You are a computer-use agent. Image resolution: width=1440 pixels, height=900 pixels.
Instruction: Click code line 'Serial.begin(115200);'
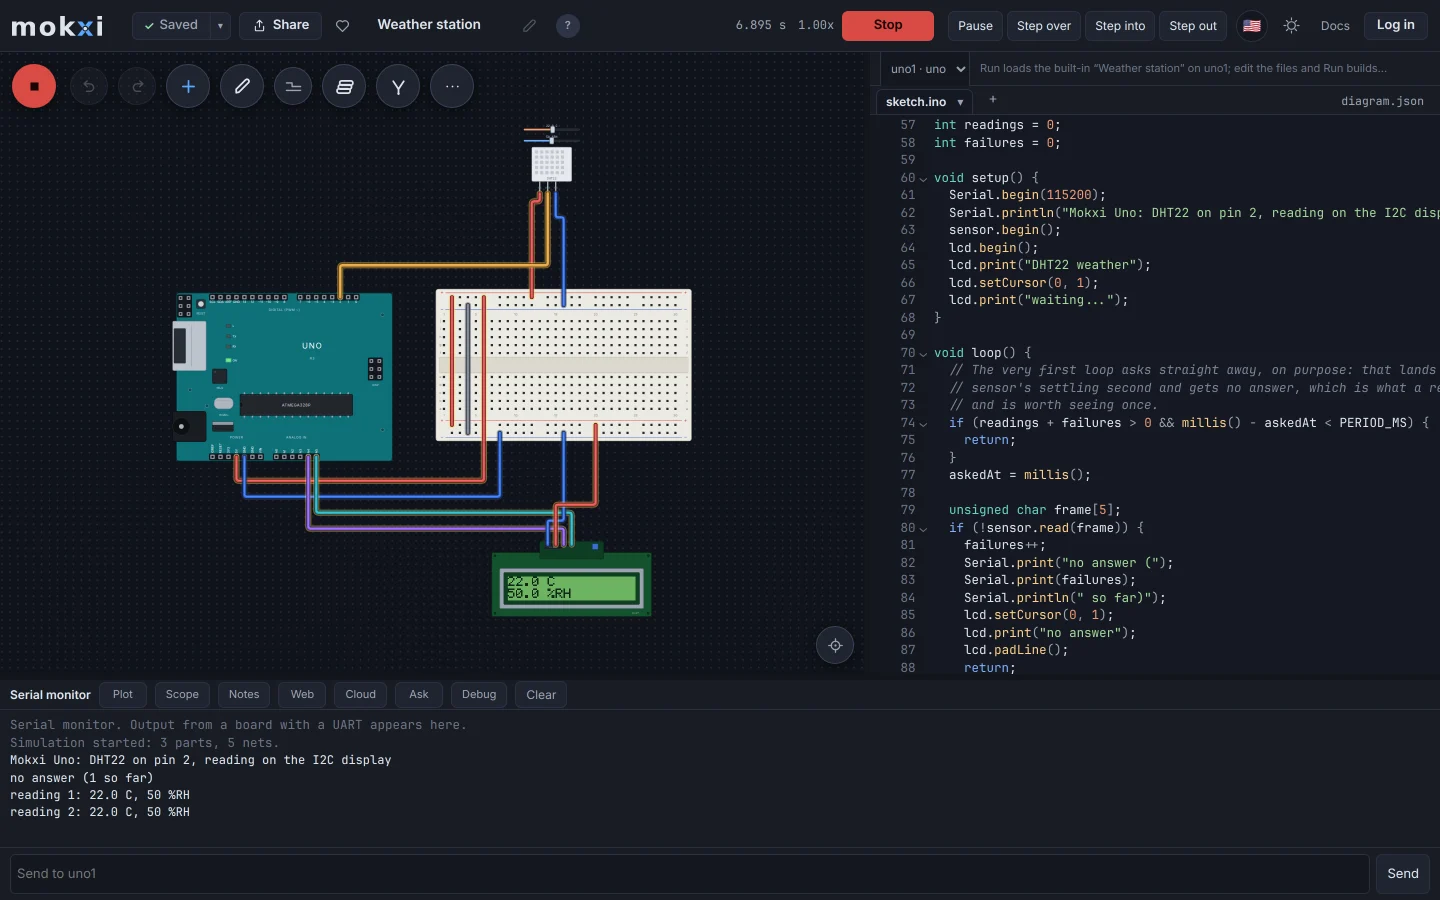(1027, 195)
